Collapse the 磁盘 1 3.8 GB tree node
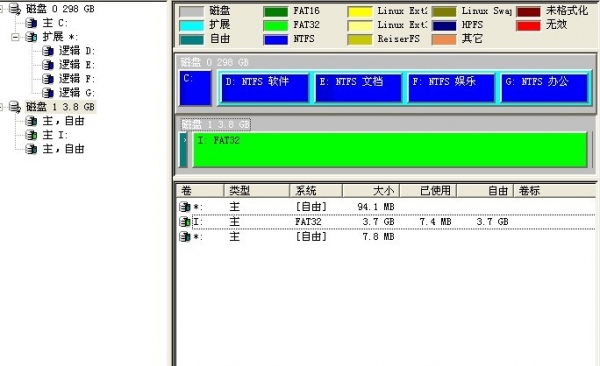Image resolution: width=600 pixels, height=366 pixels. point(1,107)
